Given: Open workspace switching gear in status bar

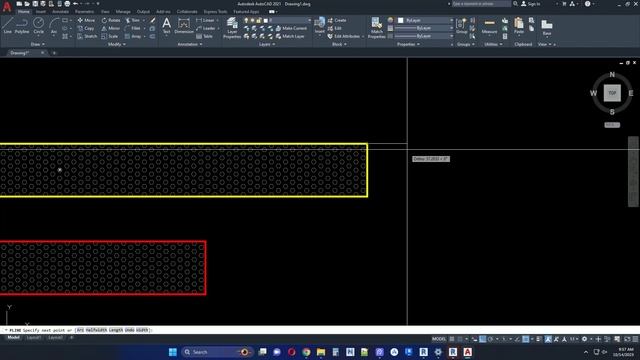Looking at the screenshot, I should pos(584,339).
